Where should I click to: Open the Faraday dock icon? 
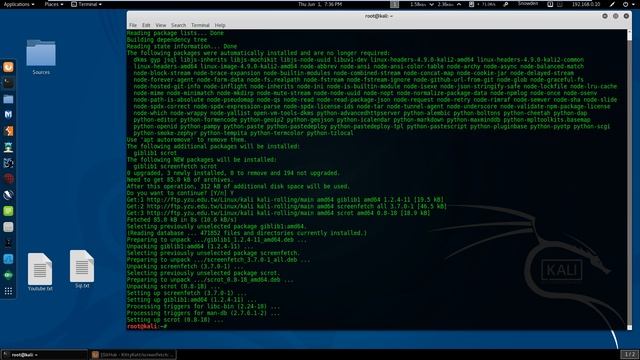[8, 195]
